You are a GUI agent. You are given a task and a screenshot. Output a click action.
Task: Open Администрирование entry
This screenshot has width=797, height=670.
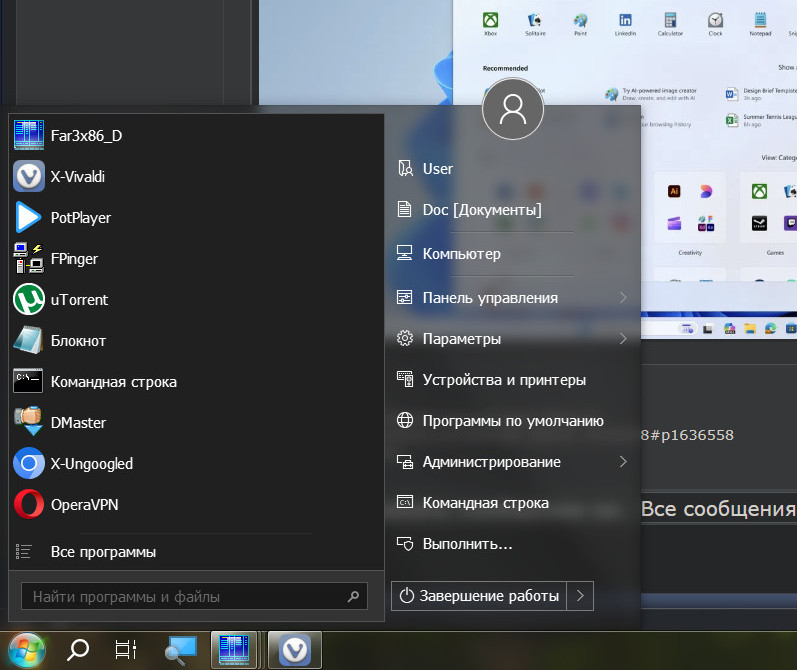click(512, 462)
